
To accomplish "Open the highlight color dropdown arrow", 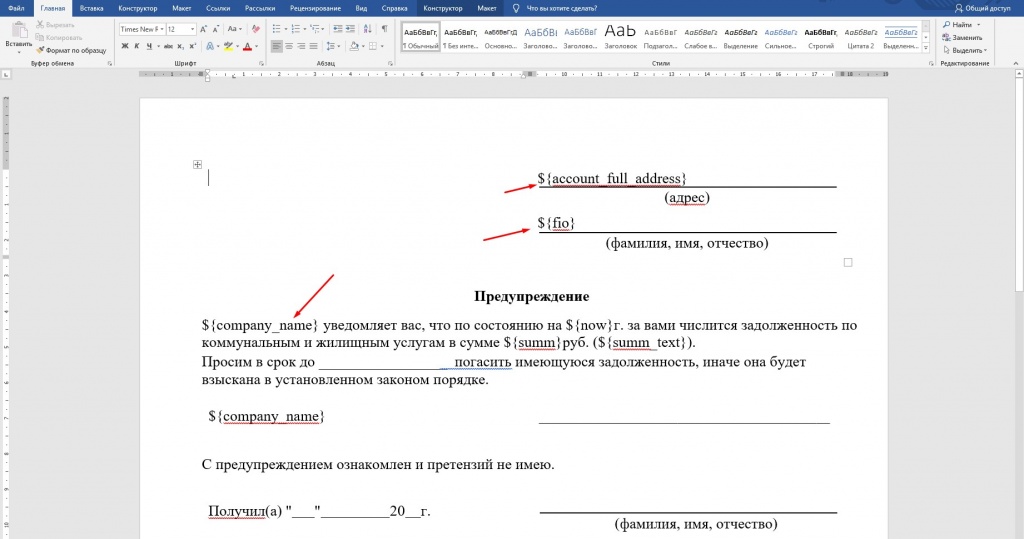I will (x=236, y=46).
